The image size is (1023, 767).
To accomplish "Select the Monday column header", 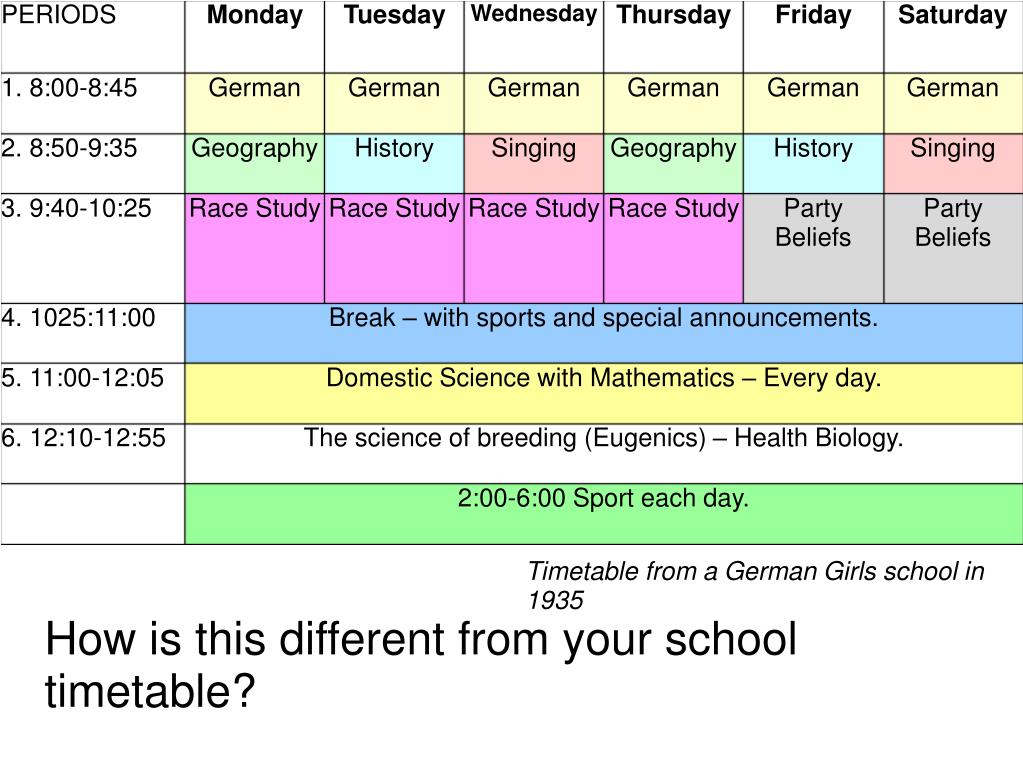I will coord(254,37).
